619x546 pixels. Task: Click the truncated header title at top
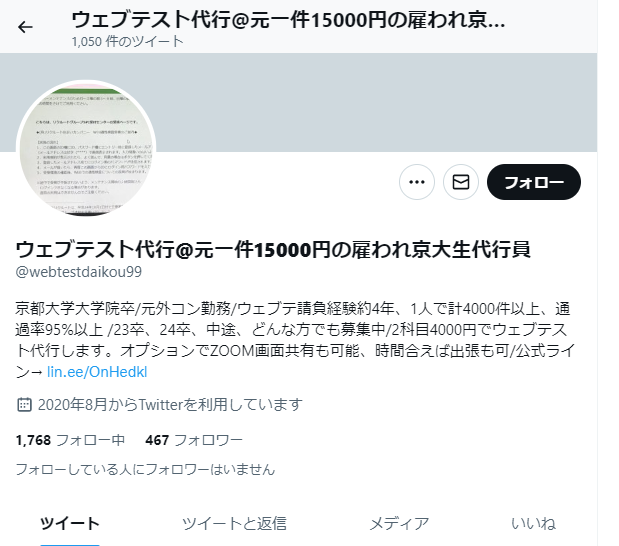point(288,19)
